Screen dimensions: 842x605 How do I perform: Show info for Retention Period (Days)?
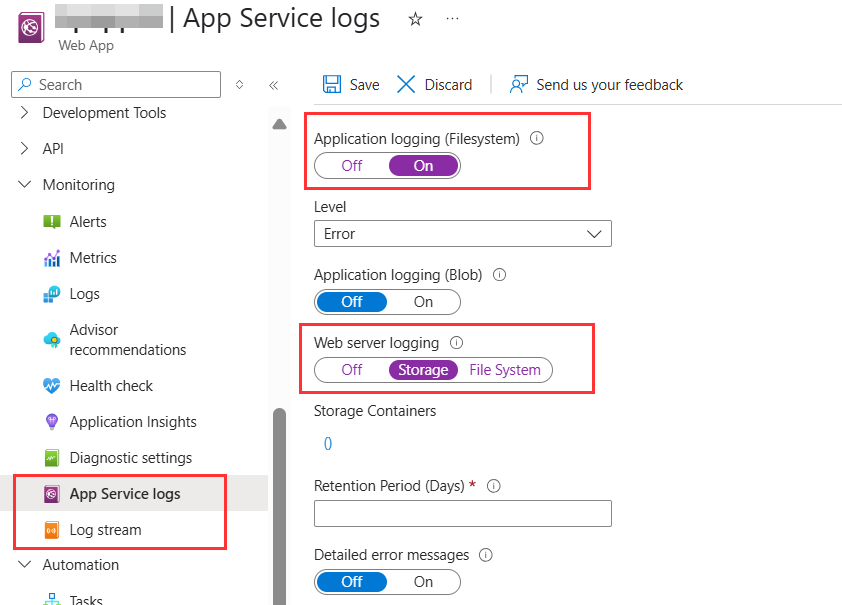493,486
